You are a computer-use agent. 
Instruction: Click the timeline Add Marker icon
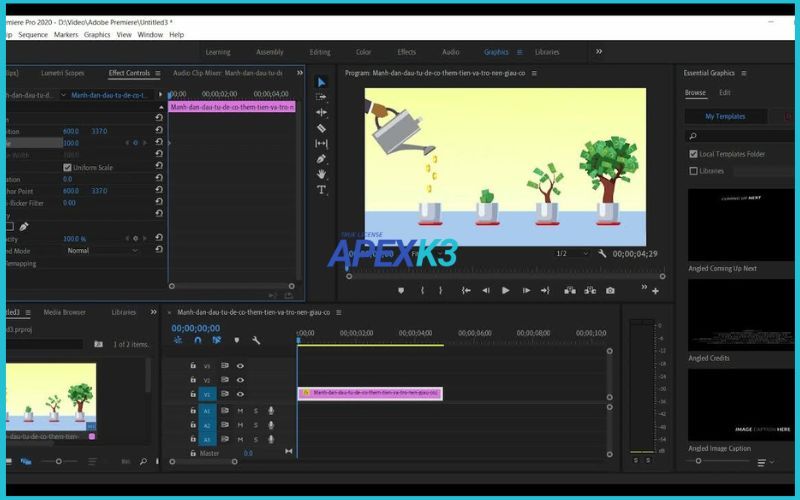[237, 340]
